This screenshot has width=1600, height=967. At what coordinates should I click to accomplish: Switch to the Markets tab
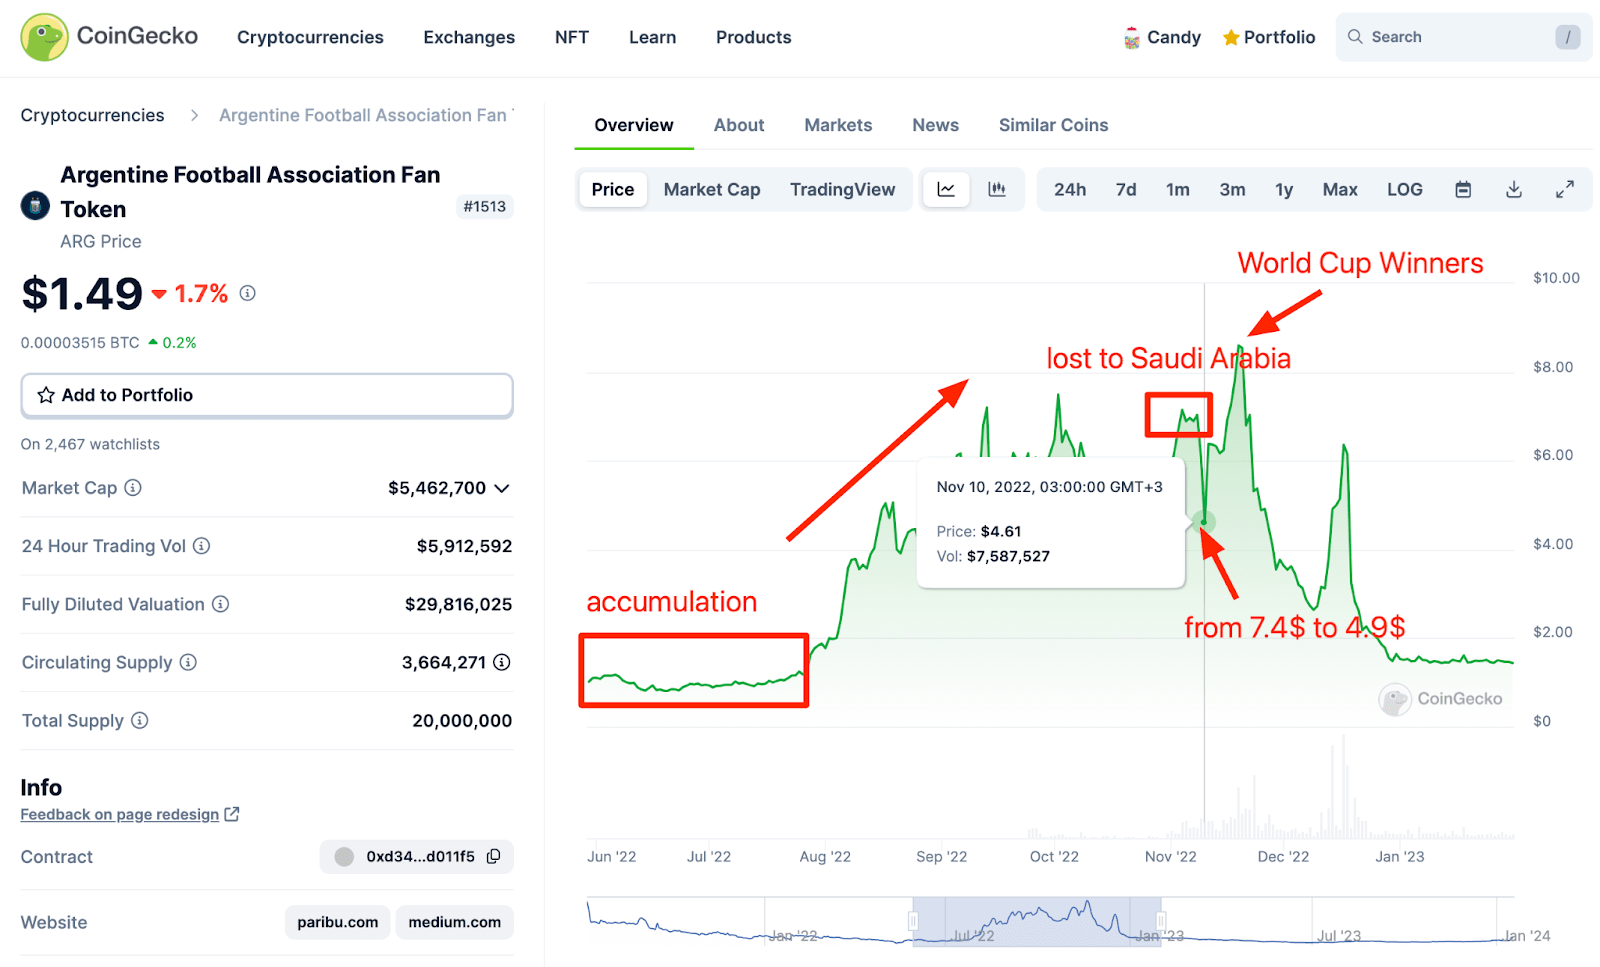tap(838, 125)
